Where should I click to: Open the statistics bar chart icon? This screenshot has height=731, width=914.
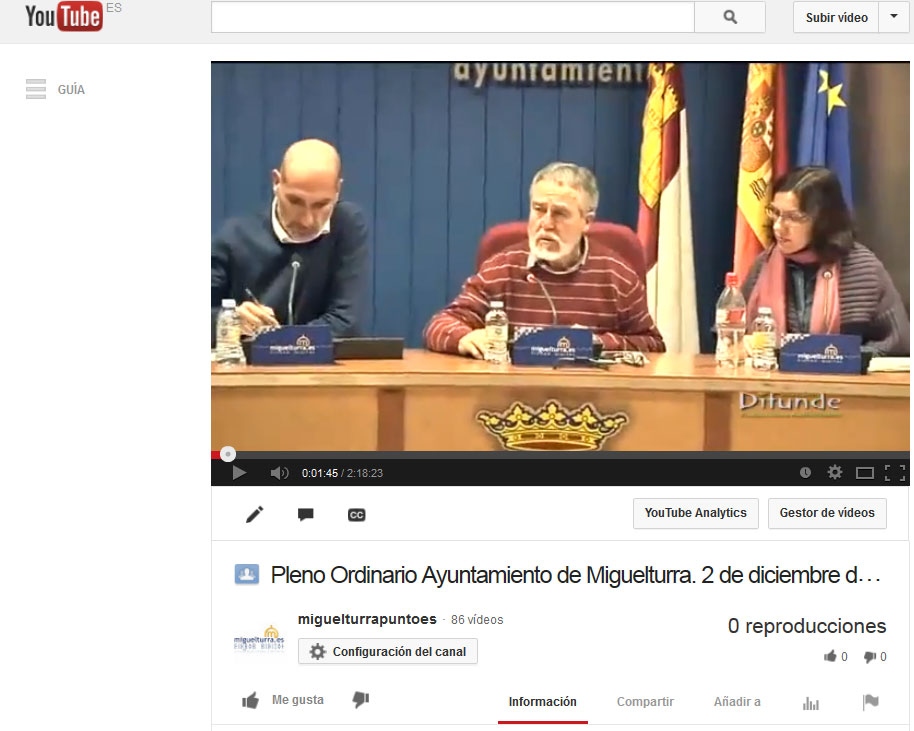tap(811, 703)
